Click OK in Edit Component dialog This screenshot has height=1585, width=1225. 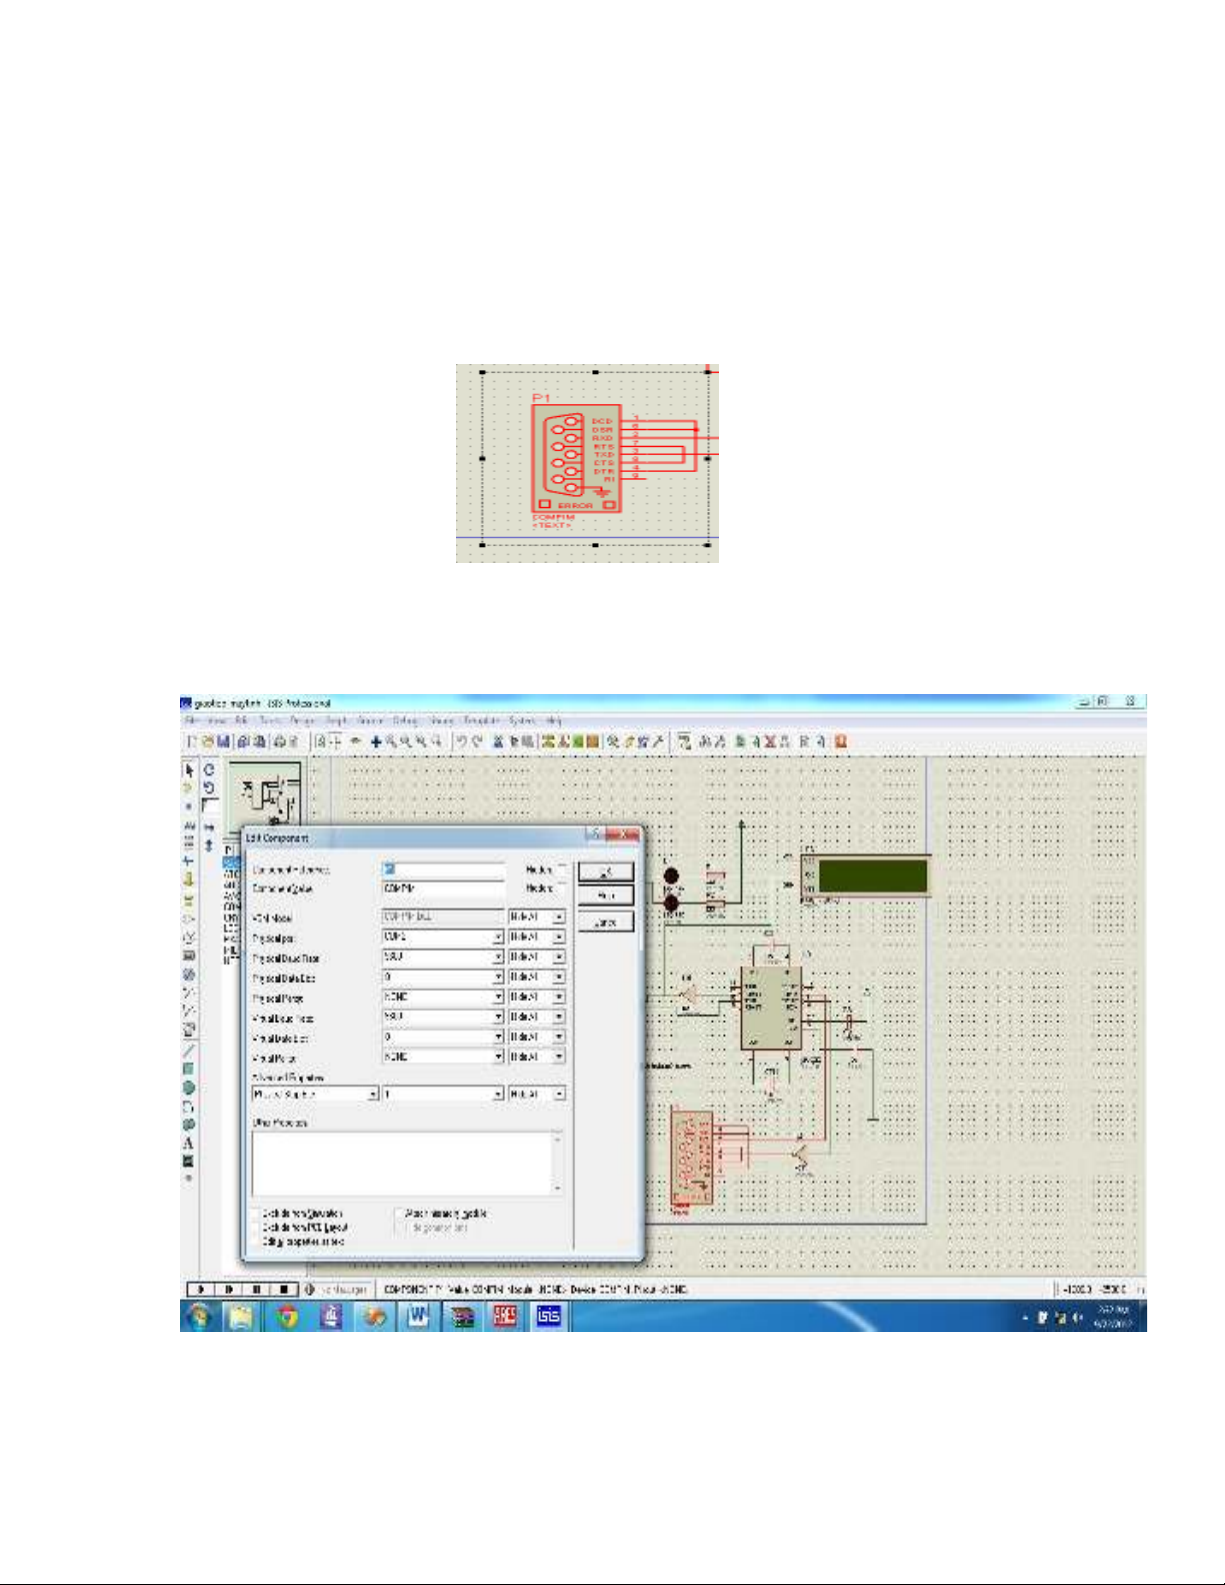tap(606, 871)
